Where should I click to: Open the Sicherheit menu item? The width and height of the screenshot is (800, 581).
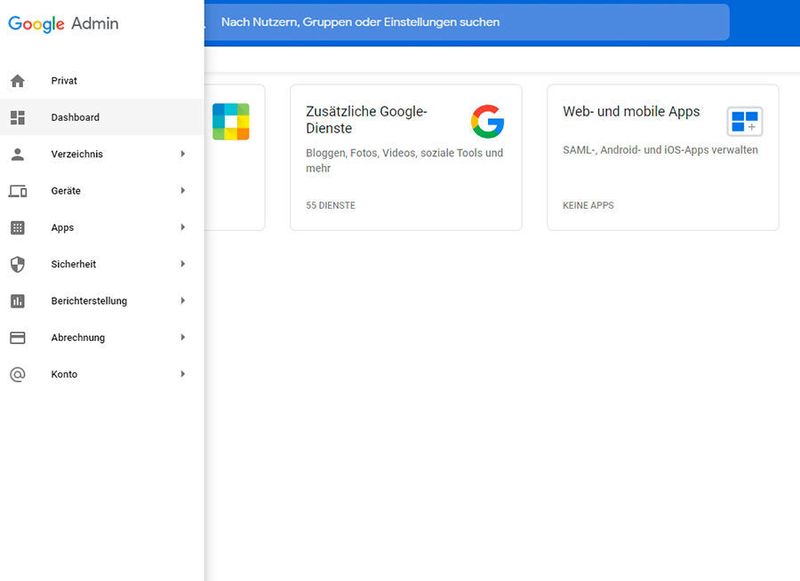tap(102, 264)
